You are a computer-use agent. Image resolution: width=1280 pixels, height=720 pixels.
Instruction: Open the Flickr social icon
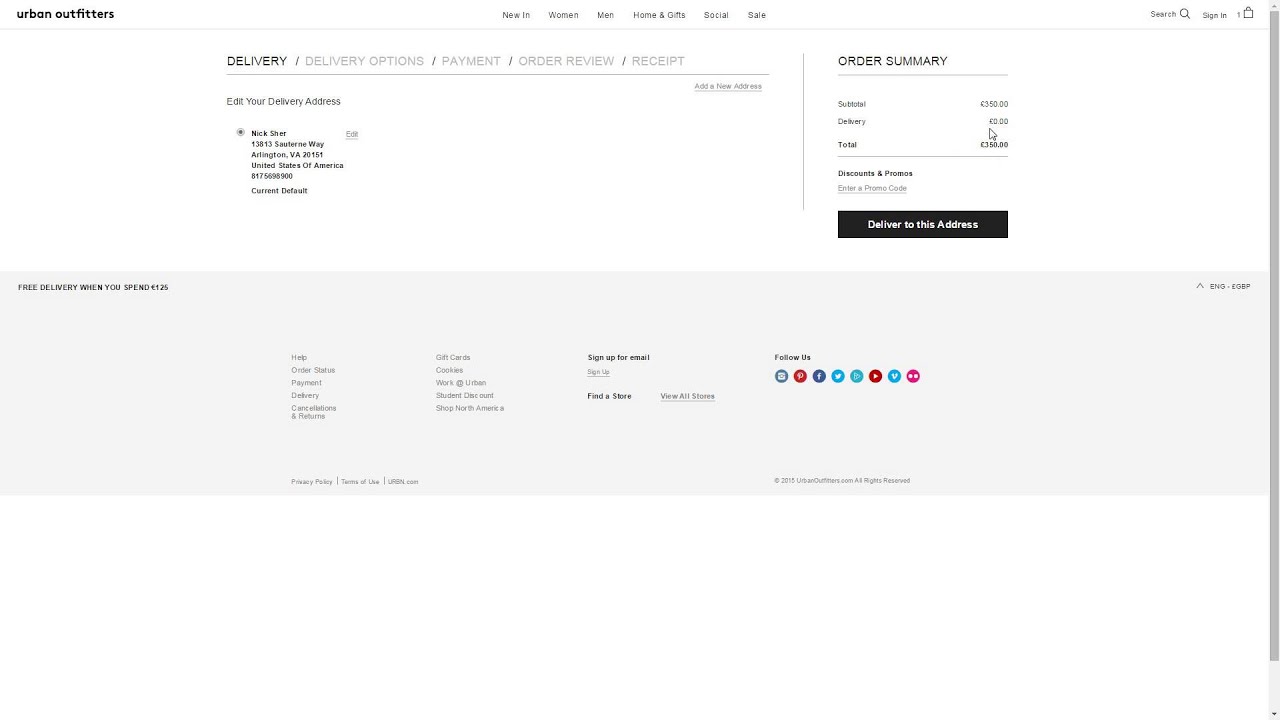point(913,376)
